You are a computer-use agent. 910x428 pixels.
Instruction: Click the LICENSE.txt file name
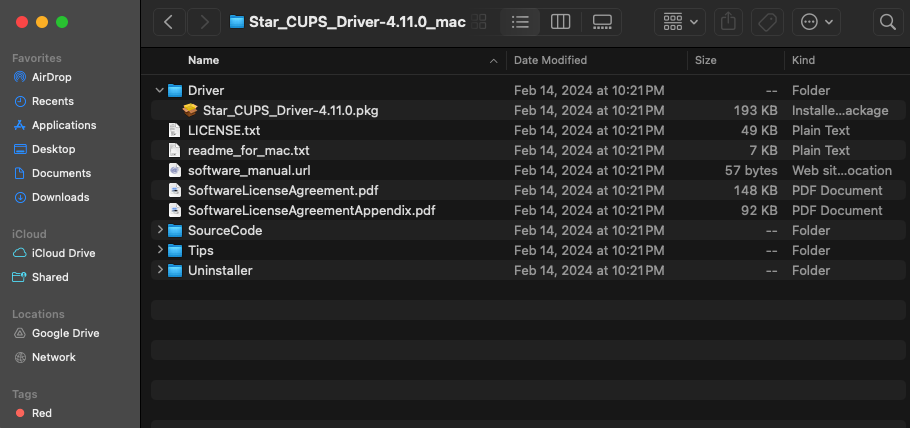pos(224,130)
